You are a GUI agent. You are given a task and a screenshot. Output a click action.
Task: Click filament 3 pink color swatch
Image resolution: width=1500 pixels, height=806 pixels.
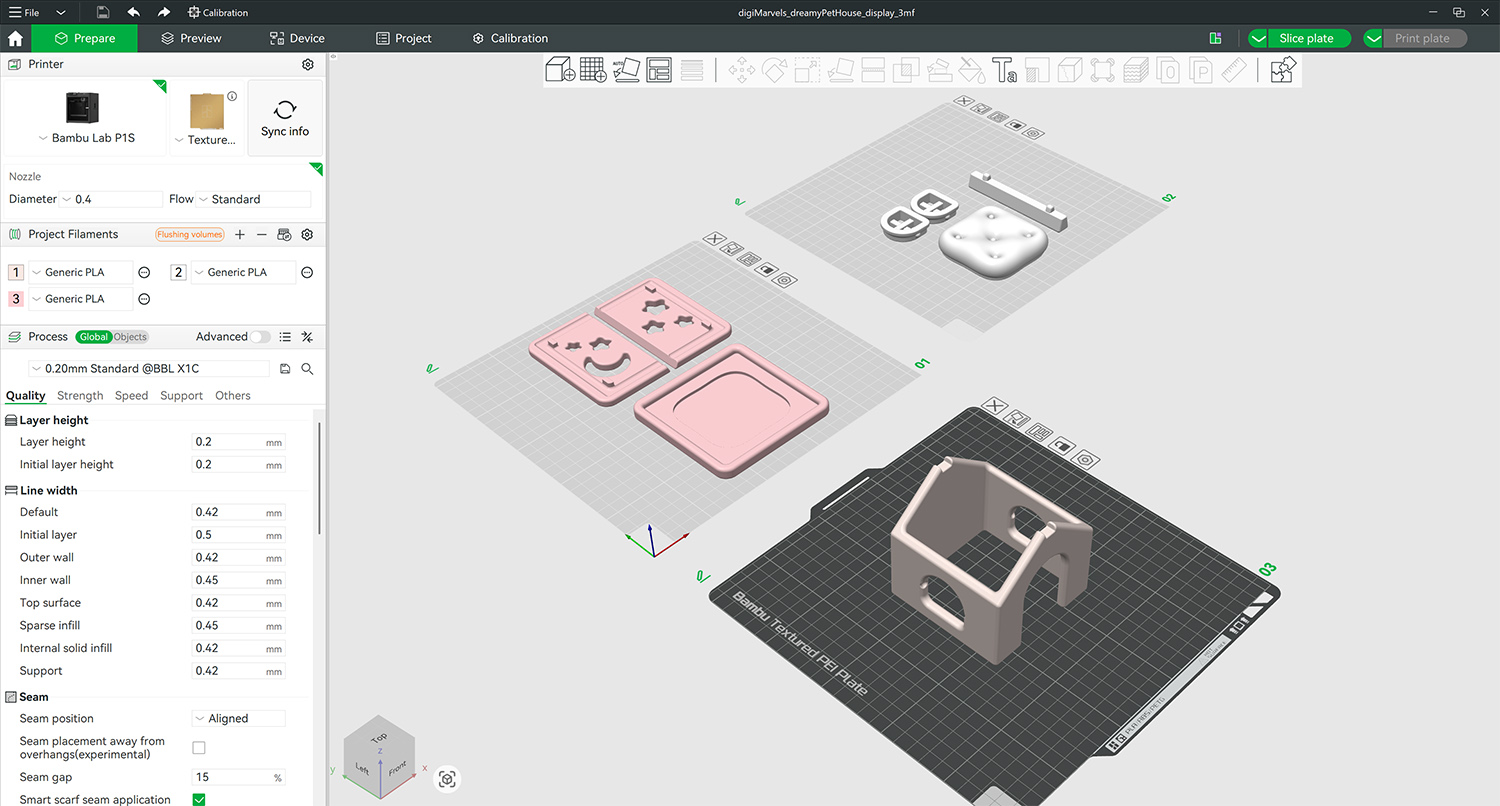16,299
